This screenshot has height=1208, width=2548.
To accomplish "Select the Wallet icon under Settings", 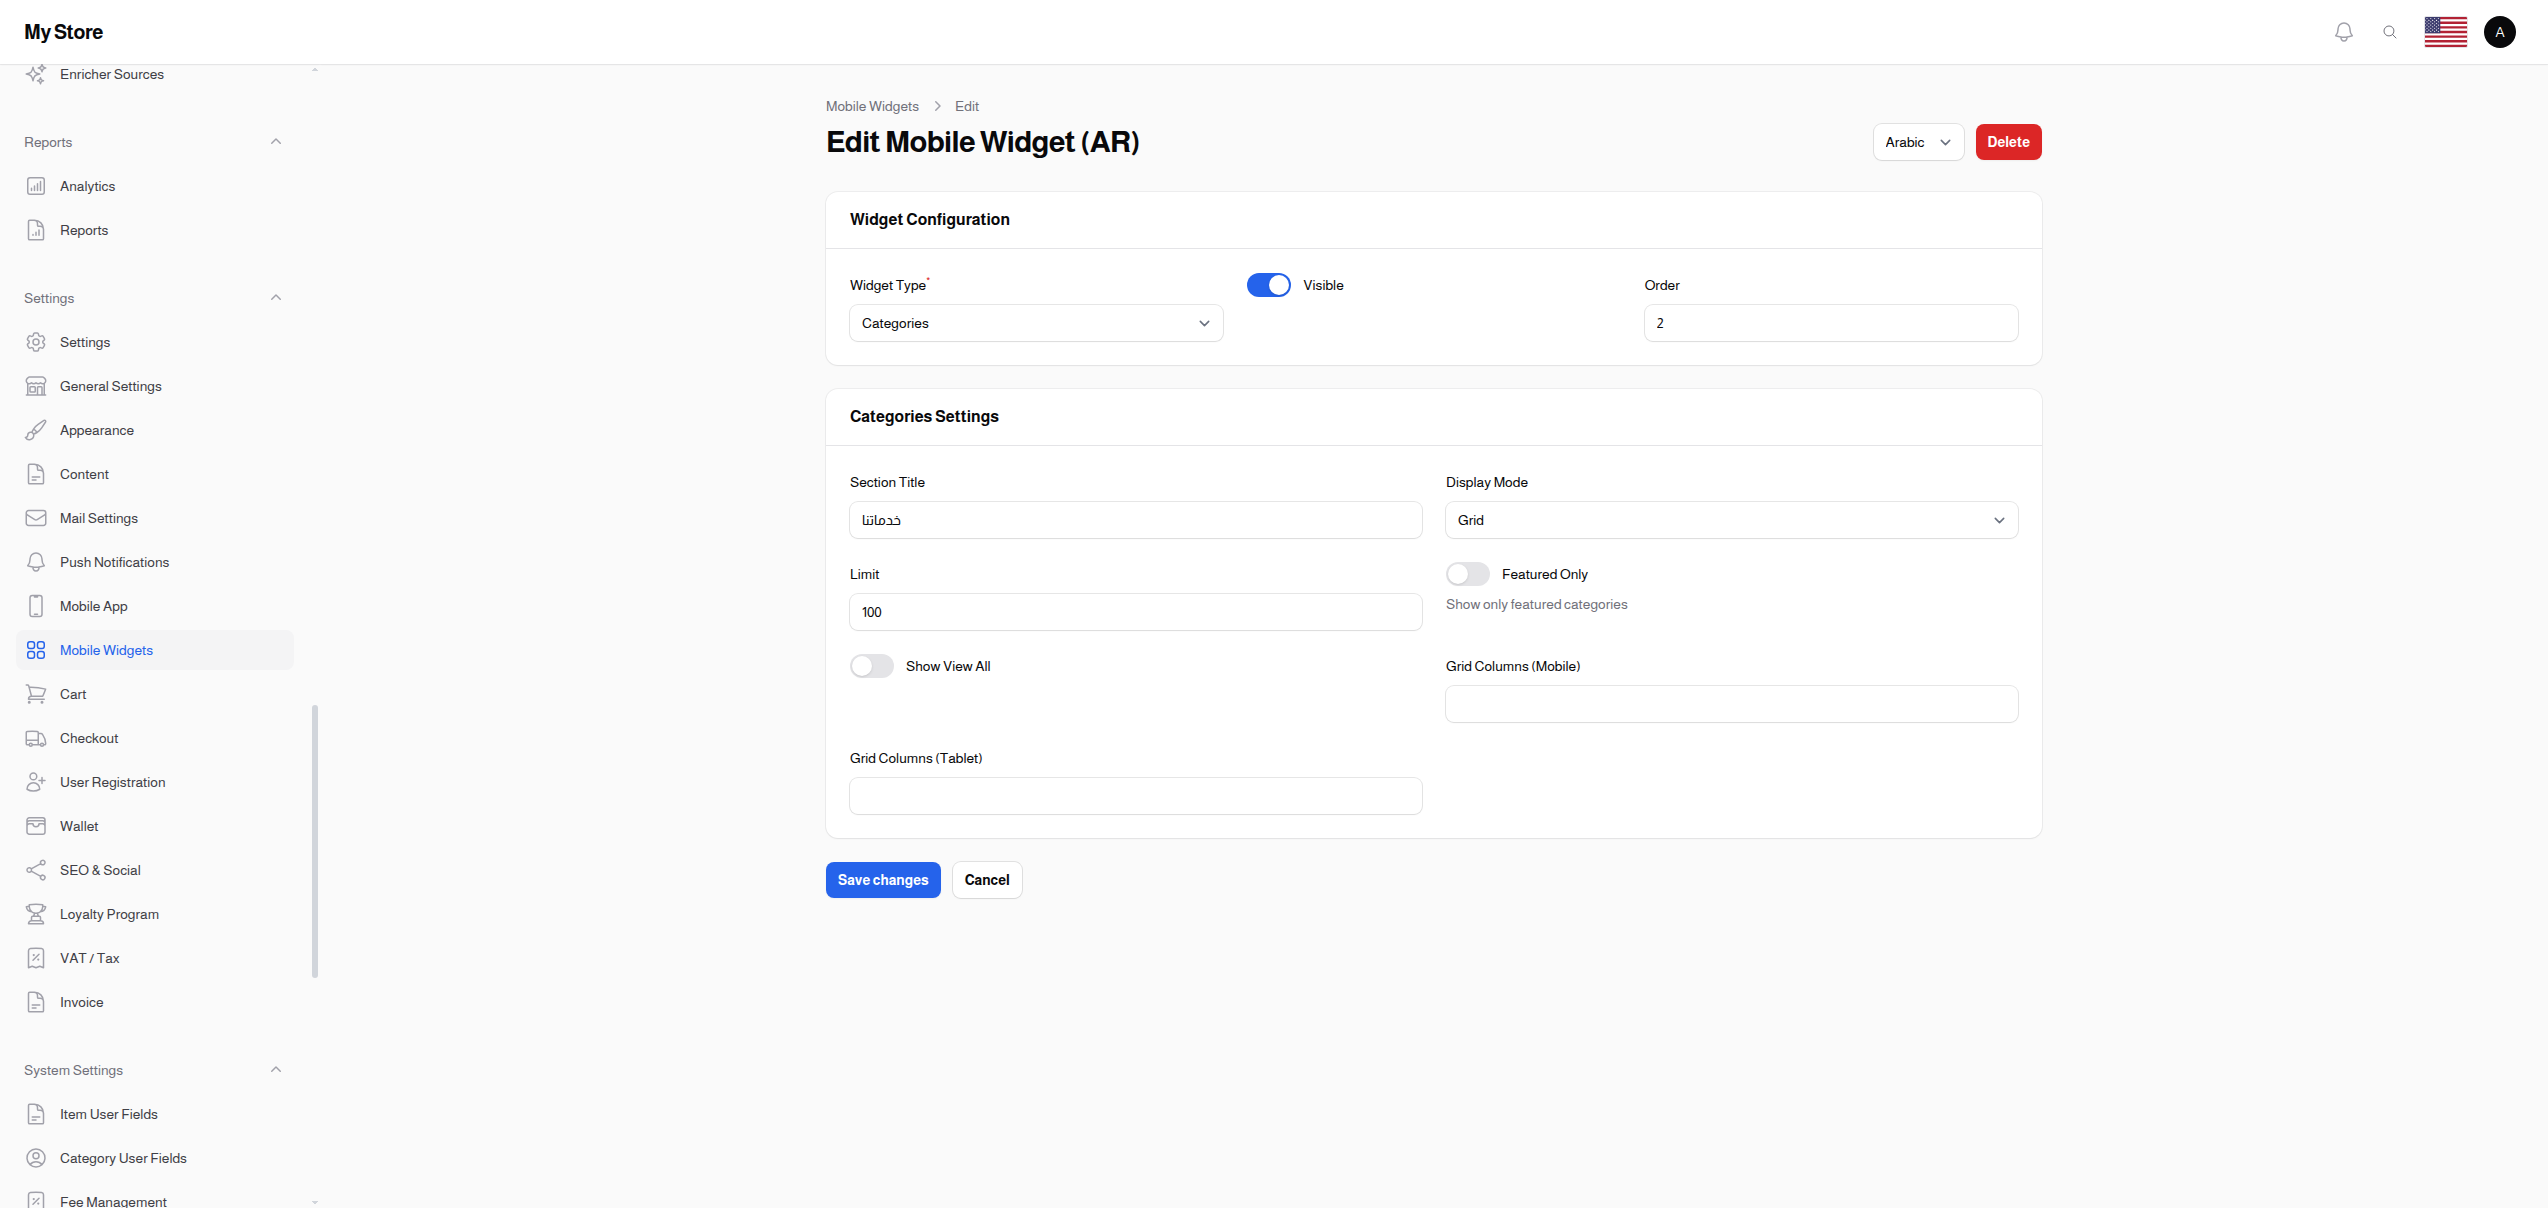I will [x=36, y=826].
